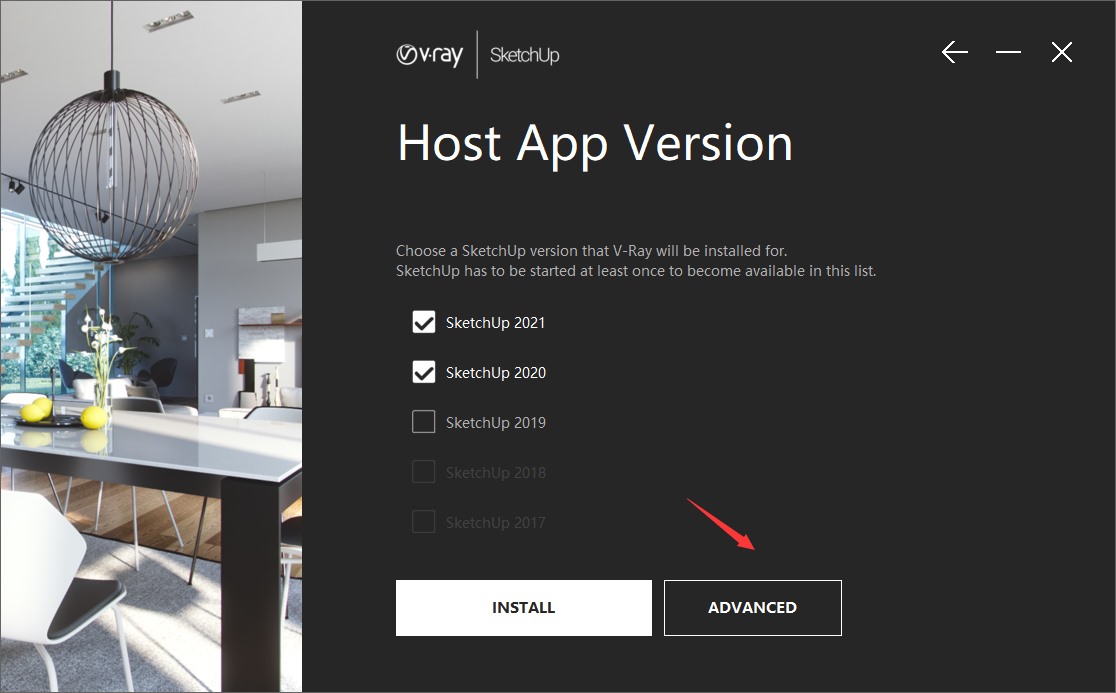Close the V-Ray installer window
1116x693 pixels.
coord(1061,52)
